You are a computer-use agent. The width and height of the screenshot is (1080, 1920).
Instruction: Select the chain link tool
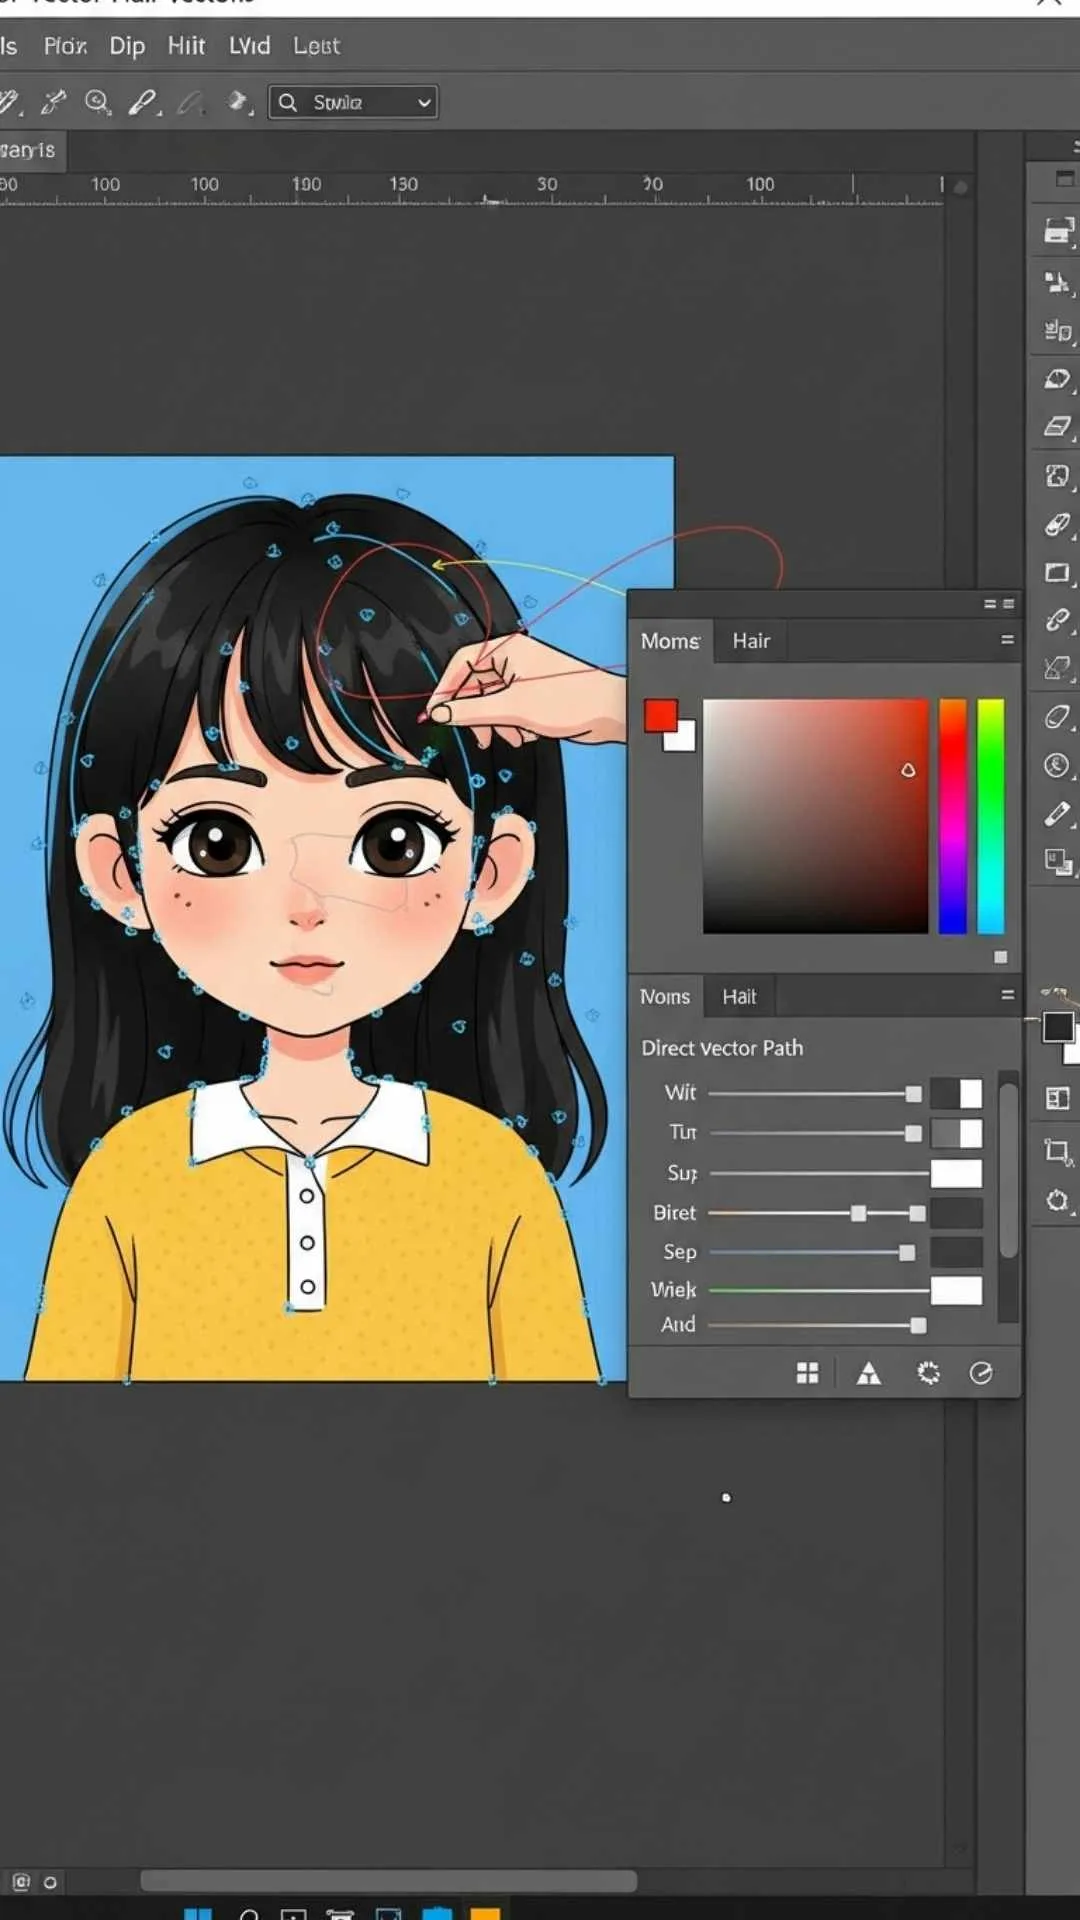[x=1057, y=621]
